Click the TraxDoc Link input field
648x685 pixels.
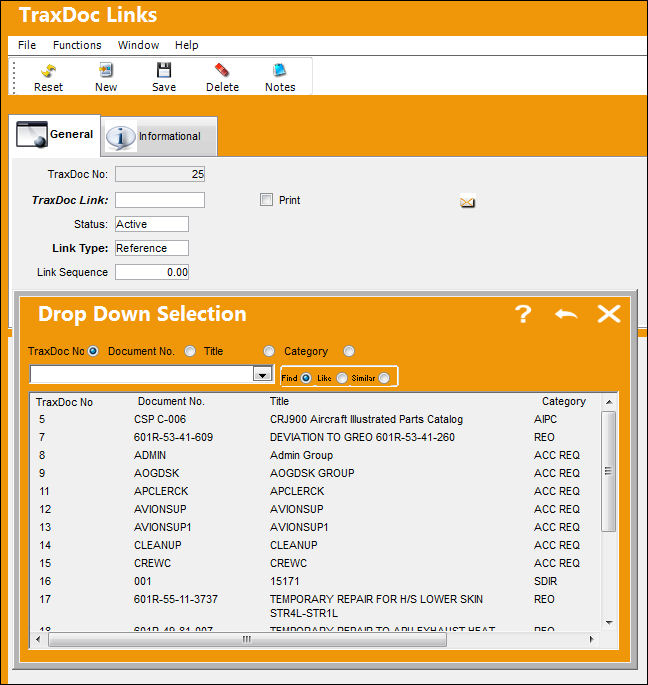point(159,200)
